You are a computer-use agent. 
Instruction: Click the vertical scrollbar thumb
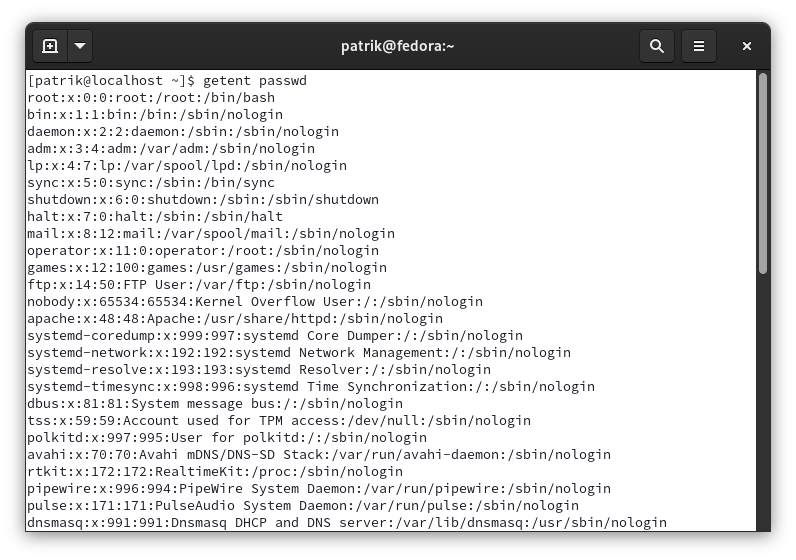[762, 174]
